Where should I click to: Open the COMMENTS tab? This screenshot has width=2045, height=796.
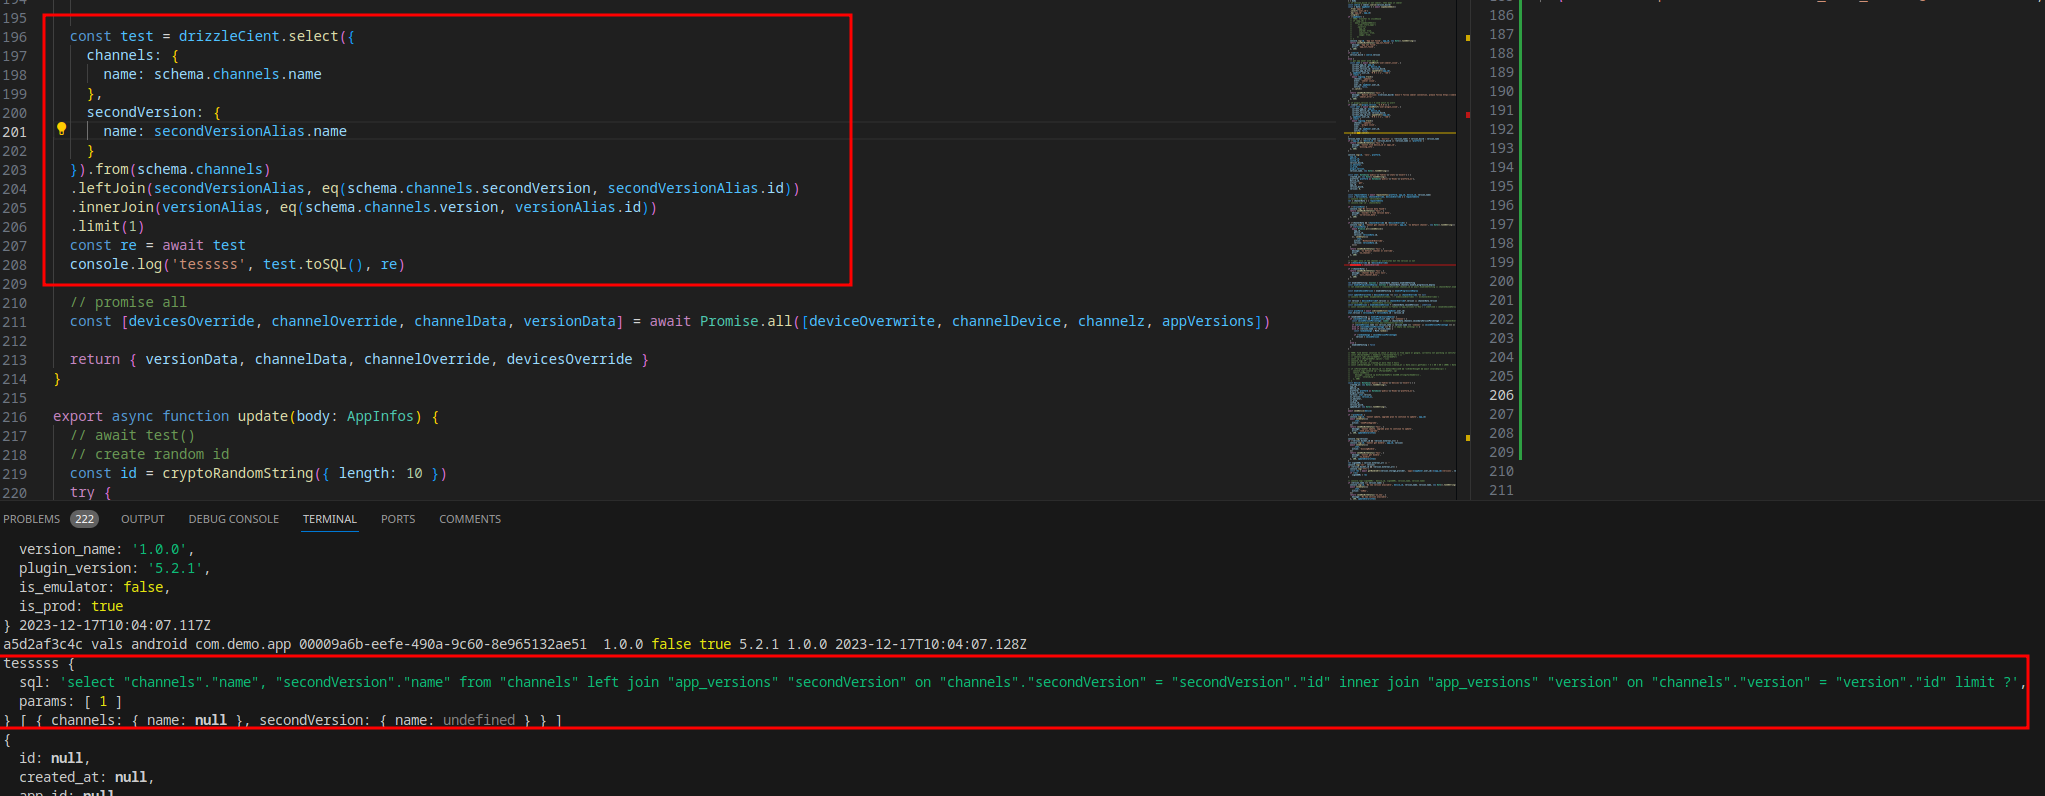tap(470, 519)
